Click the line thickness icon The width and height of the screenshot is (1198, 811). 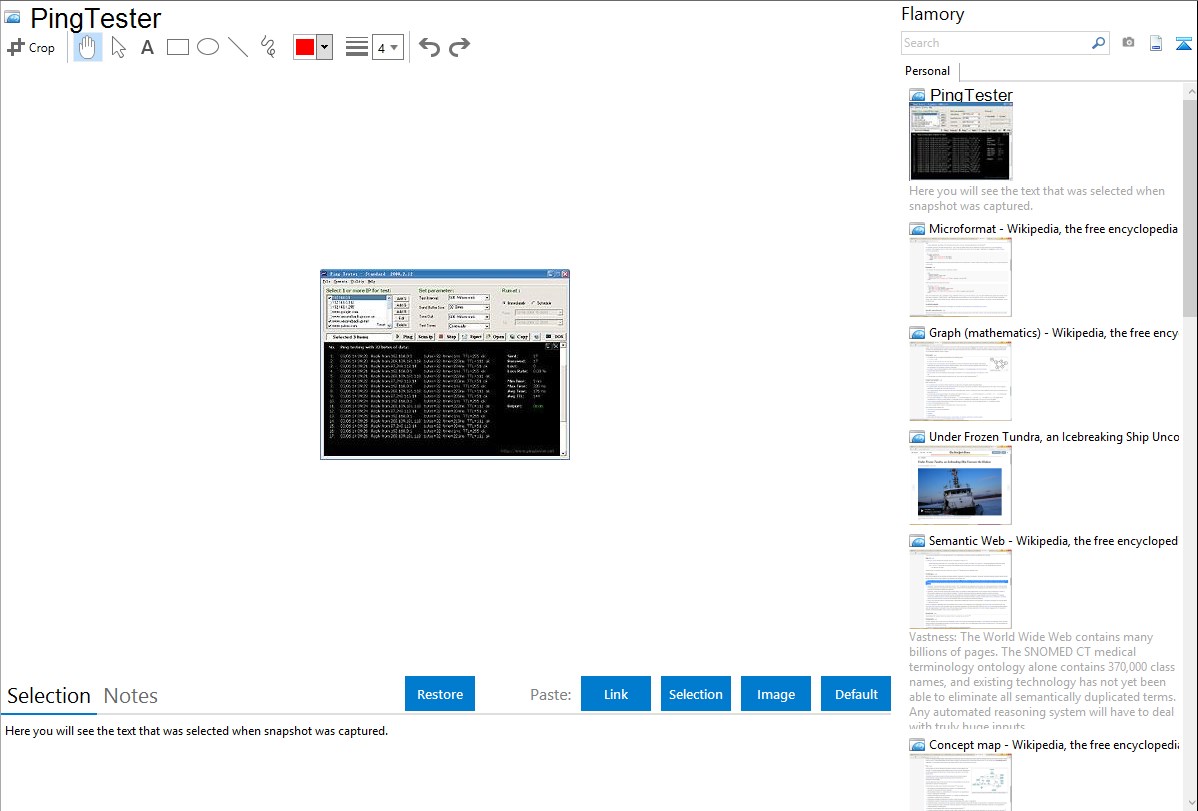[x=357, y=47]
